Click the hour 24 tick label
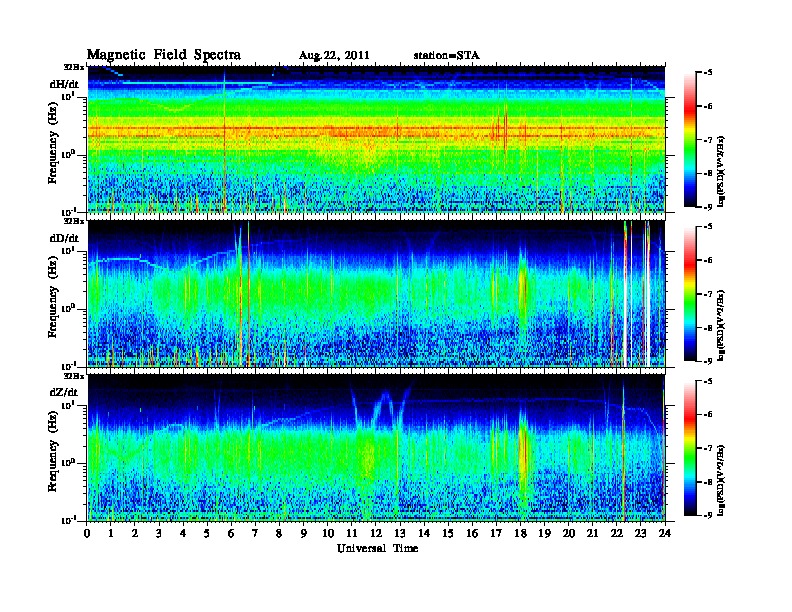Viewport: 792px width, 612px height. 665,533
